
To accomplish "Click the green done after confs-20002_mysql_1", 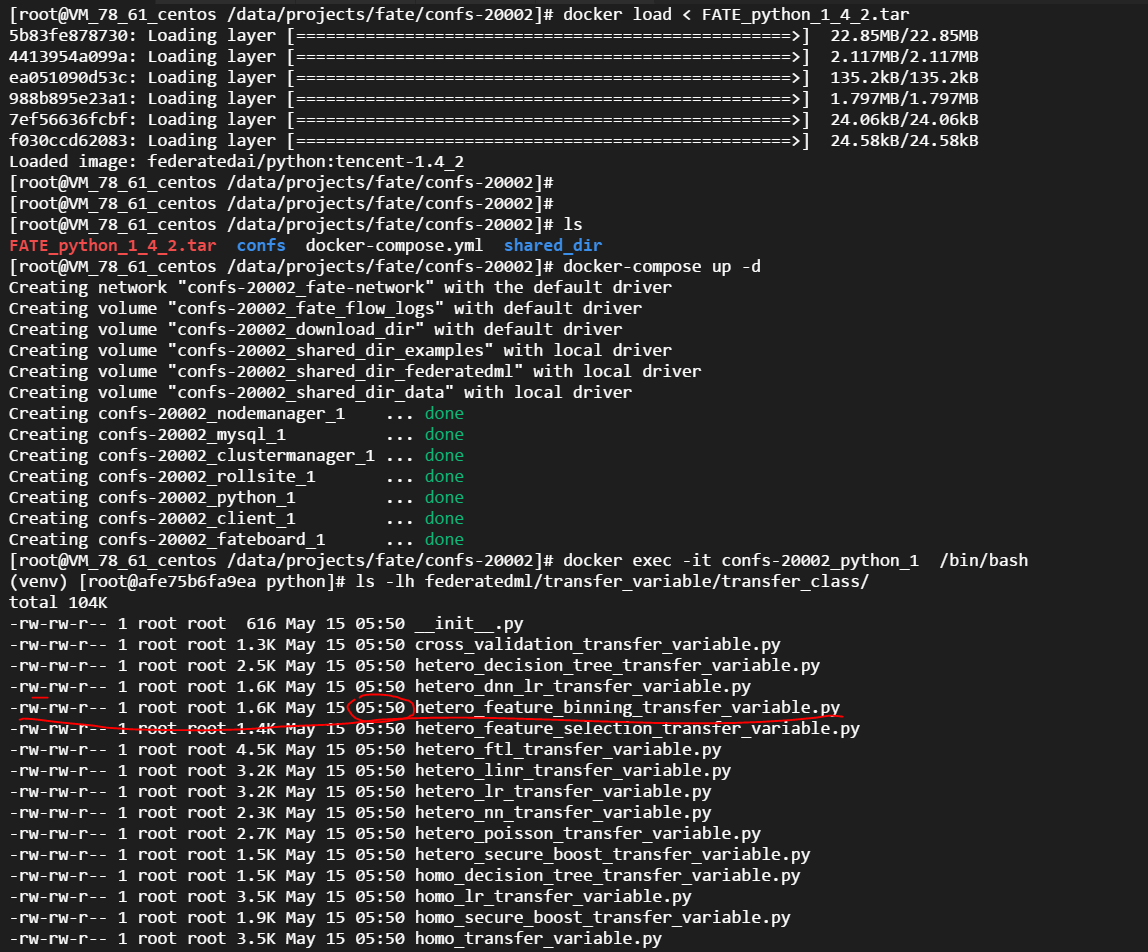I will (444, 435).
